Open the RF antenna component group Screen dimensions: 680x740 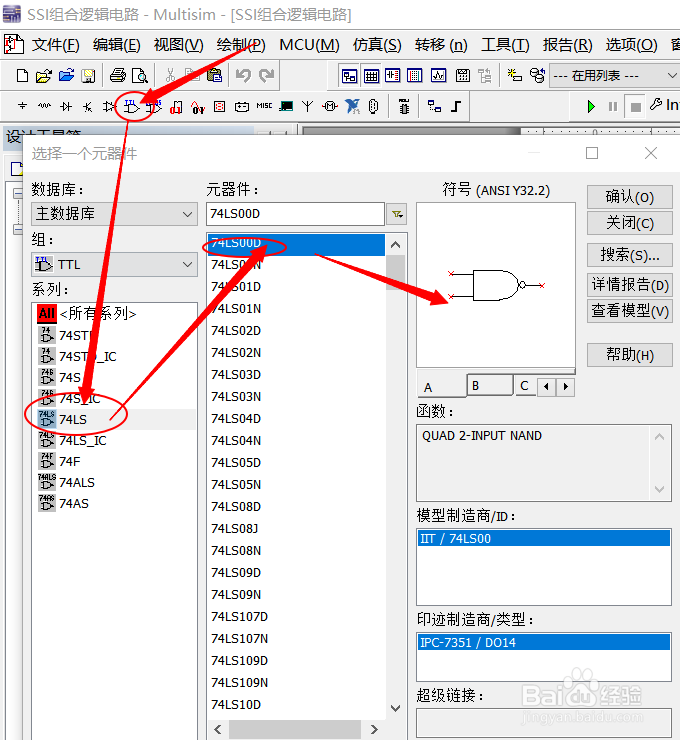[307, 106]
